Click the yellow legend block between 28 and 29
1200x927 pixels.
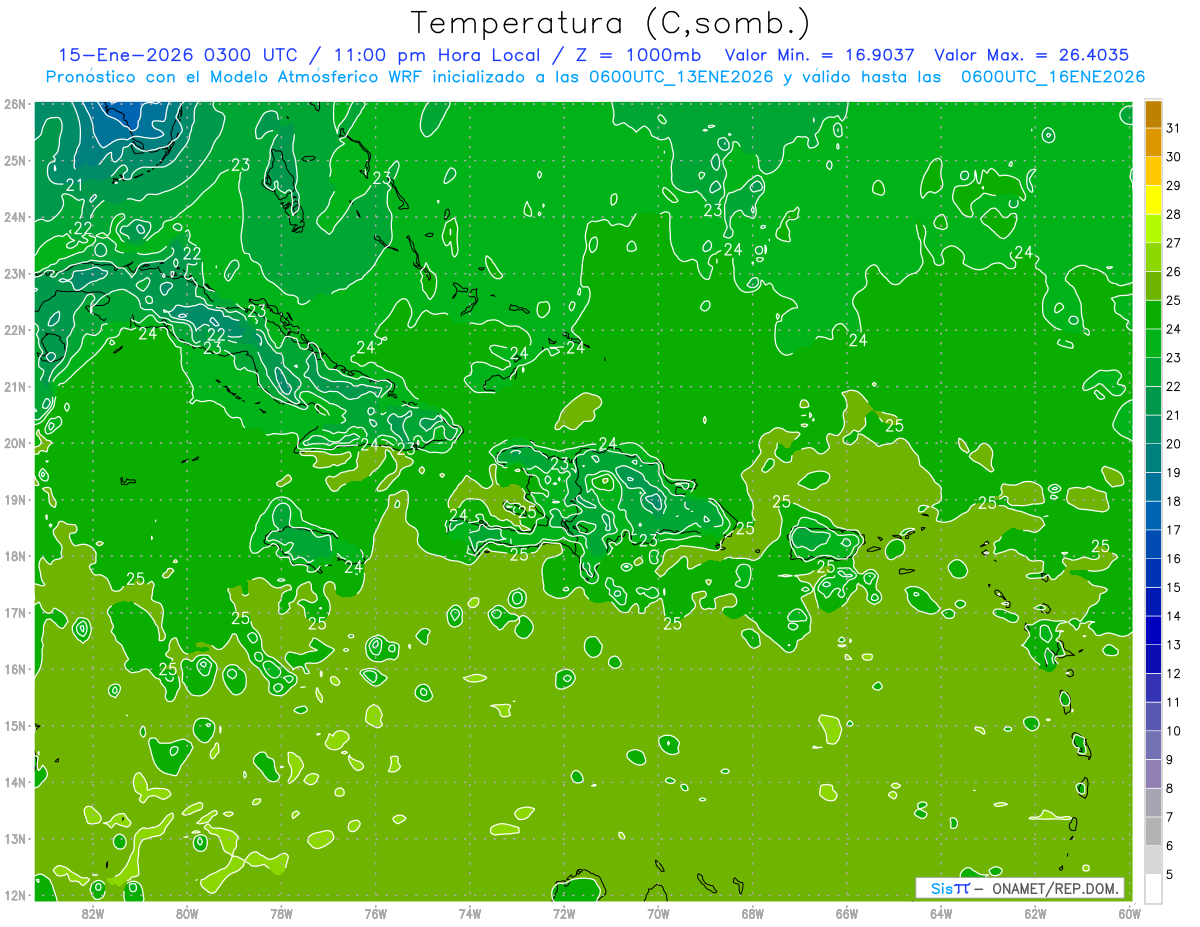[x=1153, y=200]
